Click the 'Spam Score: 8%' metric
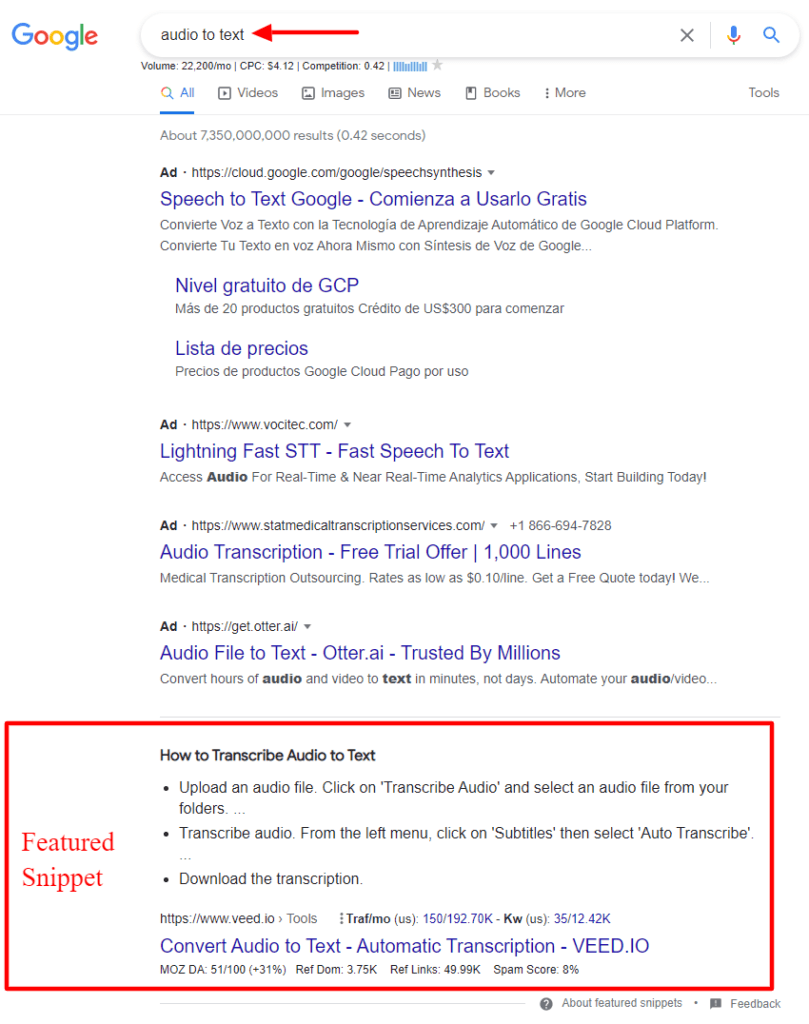The height and width of the screenshot is (1024, 809). click(x=536, y=970)
